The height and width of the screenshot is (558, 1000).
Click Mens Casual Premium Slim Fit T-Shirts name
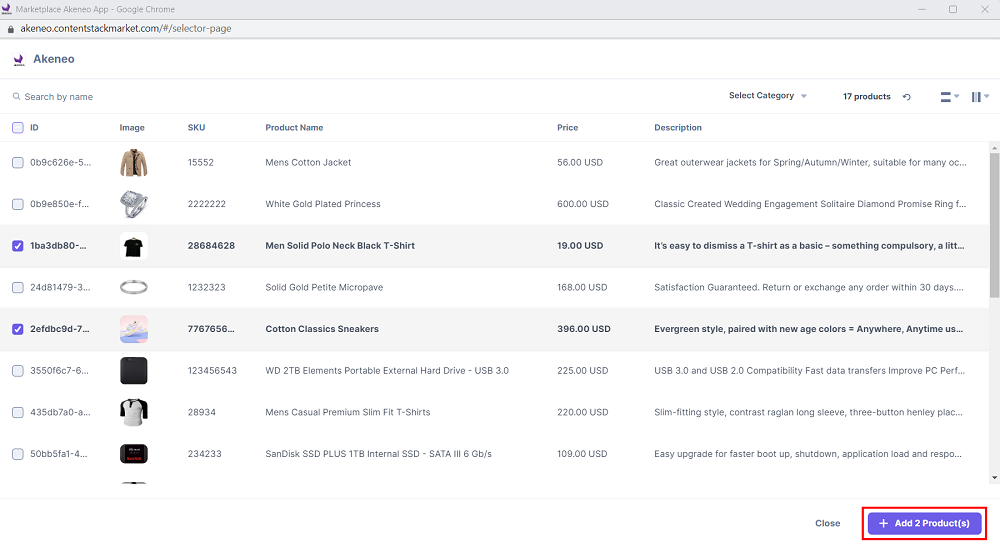348,413
